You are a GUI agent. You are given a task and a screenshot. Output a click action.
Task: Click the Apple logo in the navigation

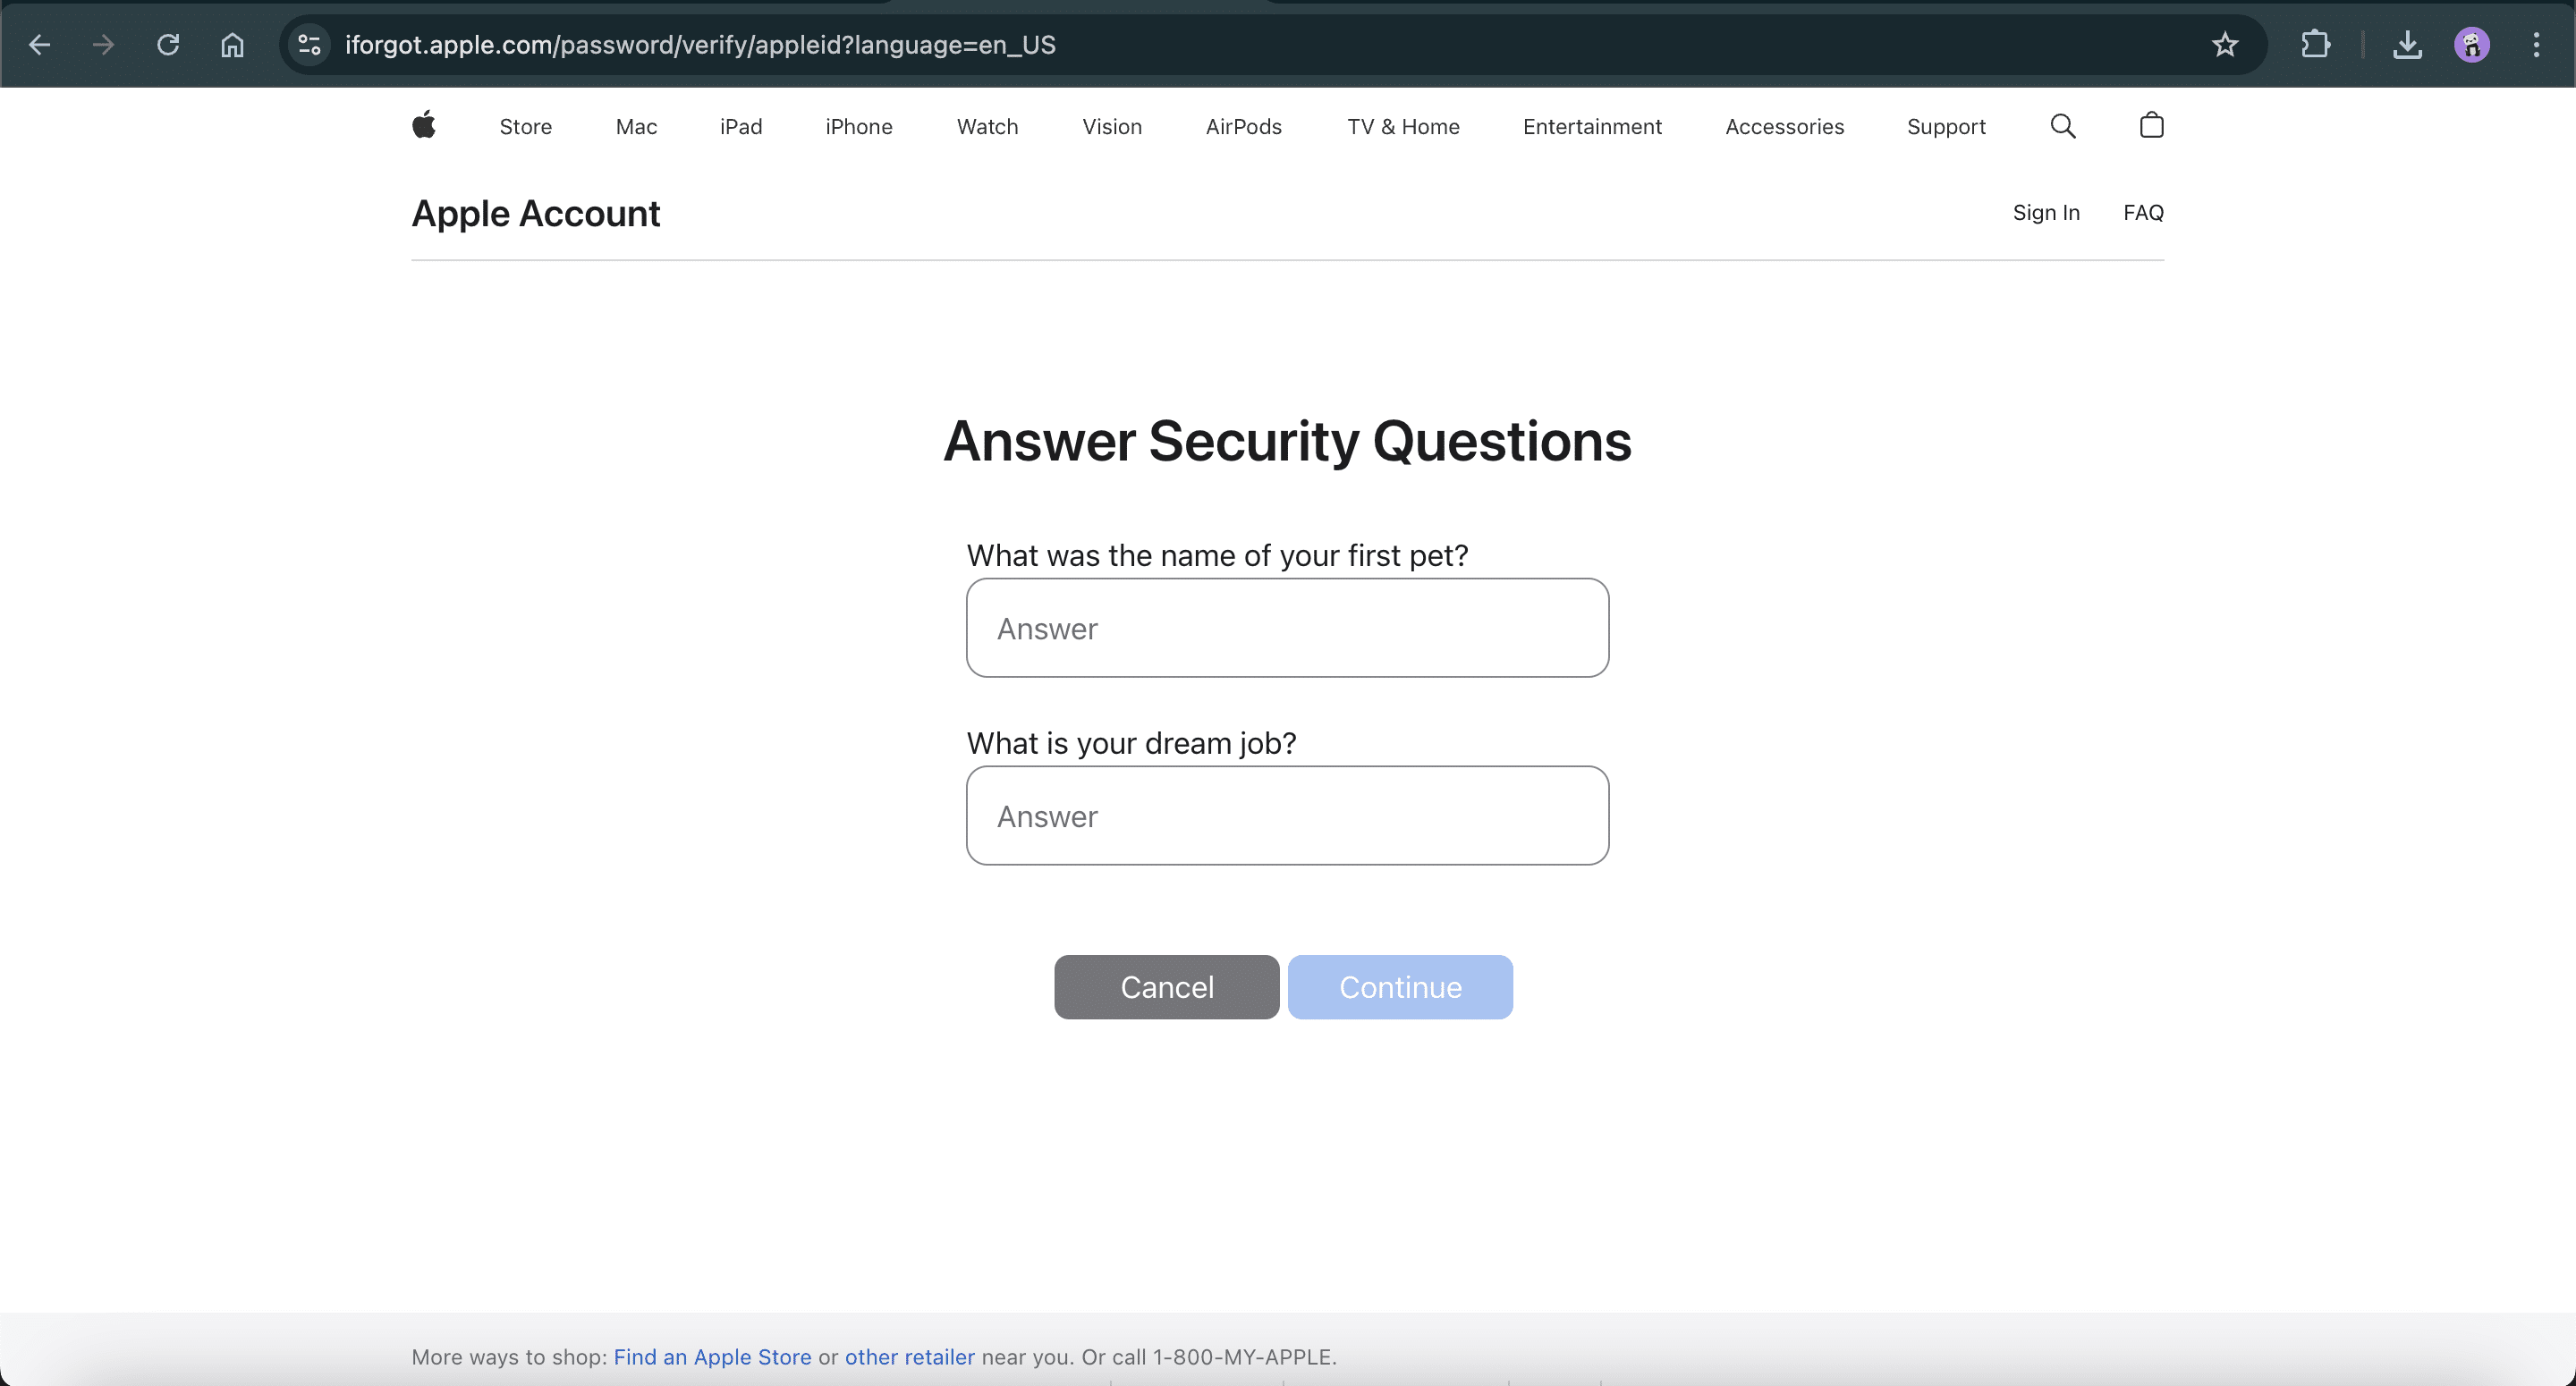coord(424,125)
